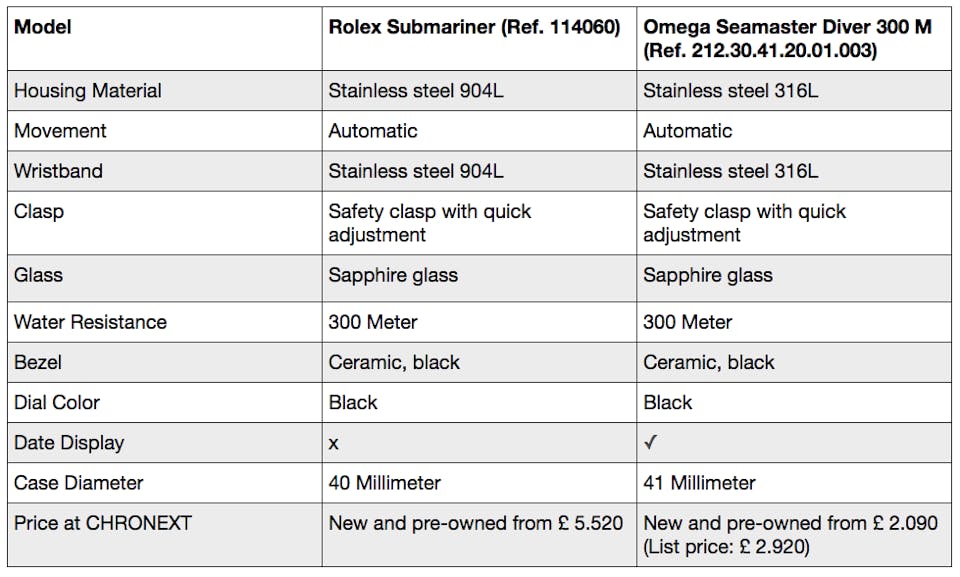Viewport: 960px width, 577px height.
Task: Select the Wristband row label
Action: 58,170
